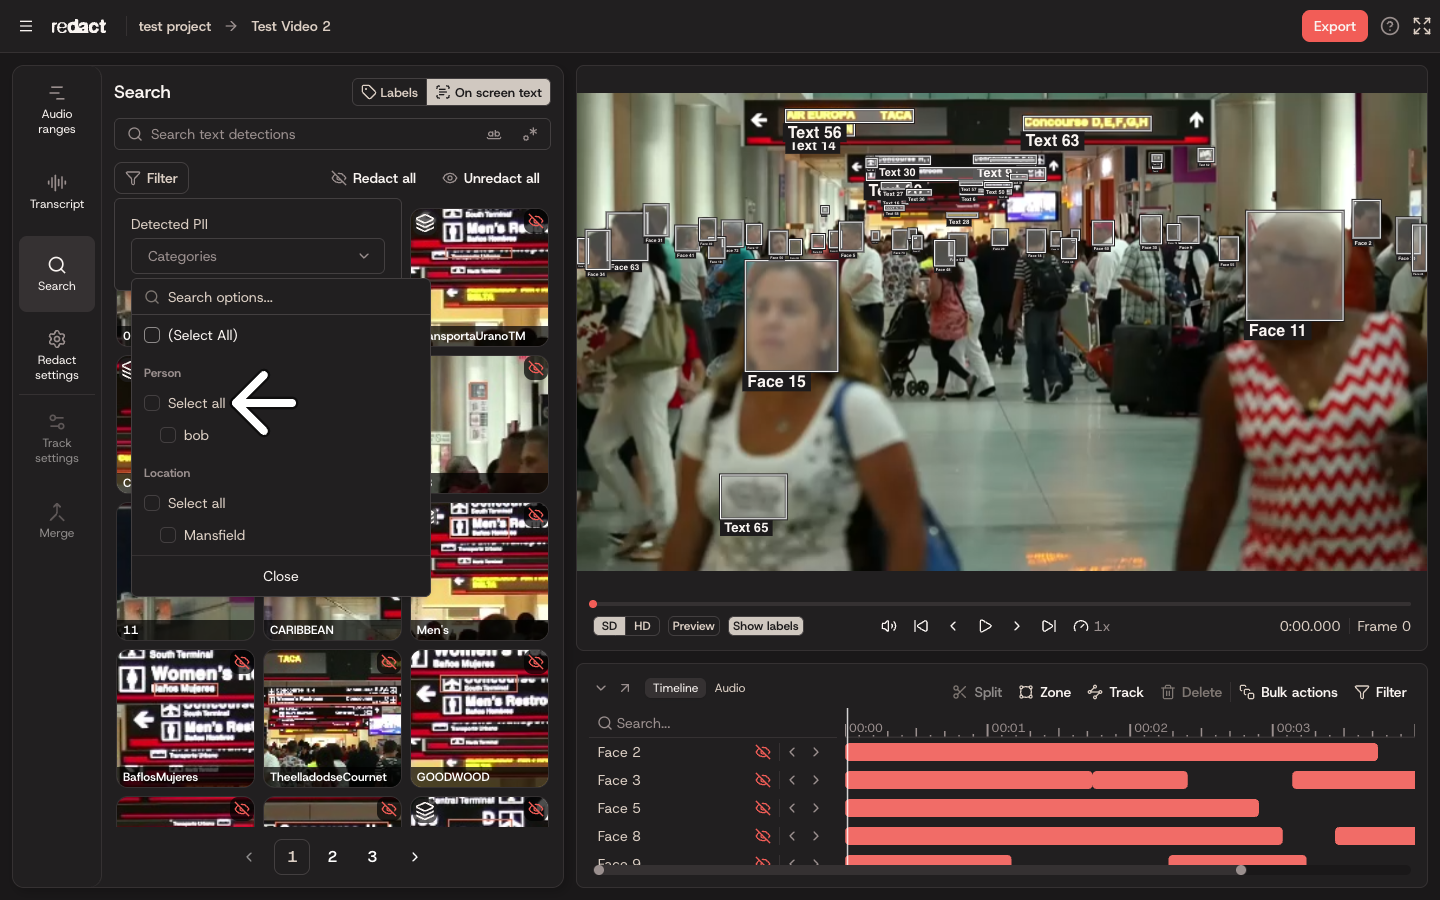Image resolution: width=1440 pixels, height=900 pixels.
Task: Skip to the start of video
Action: pyautogui.click(x=921, y=626)
